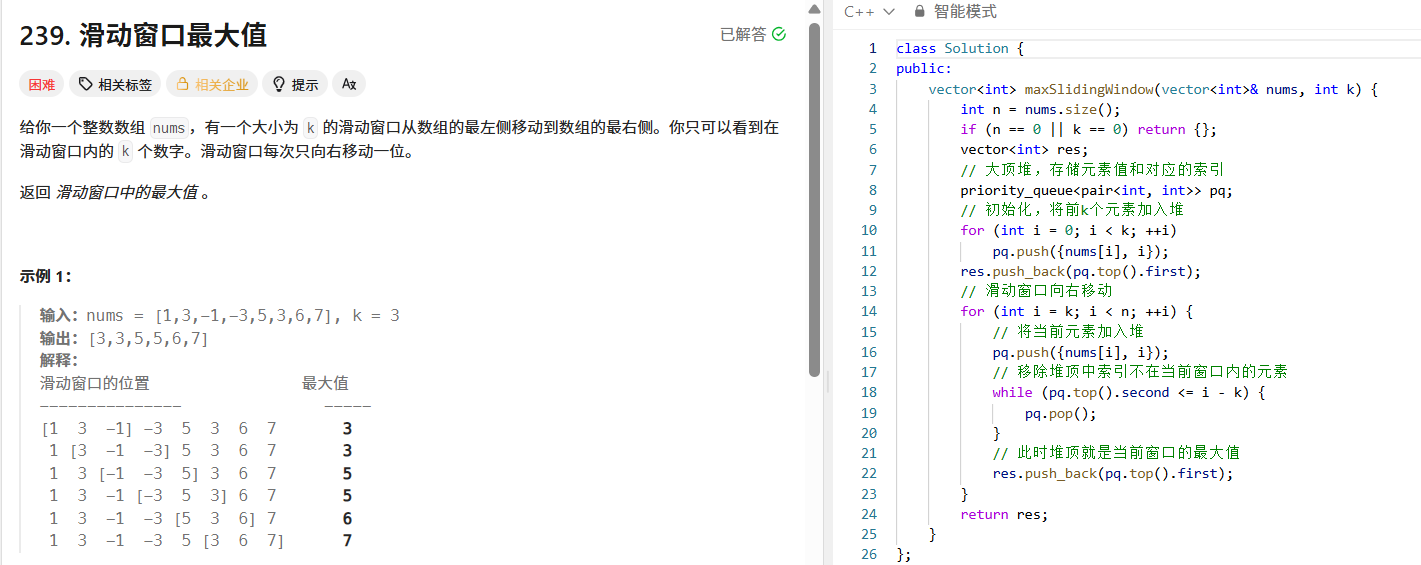Click the return res; code line

pyautogui.click(x=1004, y=514)
